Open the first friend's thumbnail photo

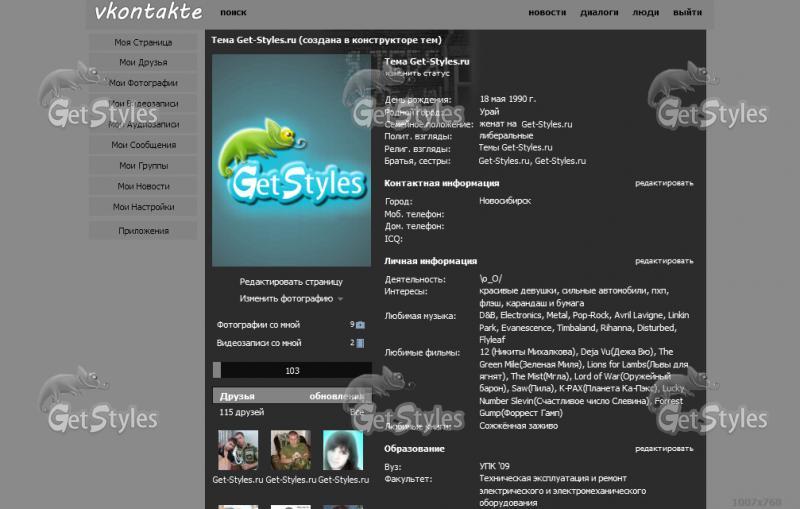(x=238, y=450)
